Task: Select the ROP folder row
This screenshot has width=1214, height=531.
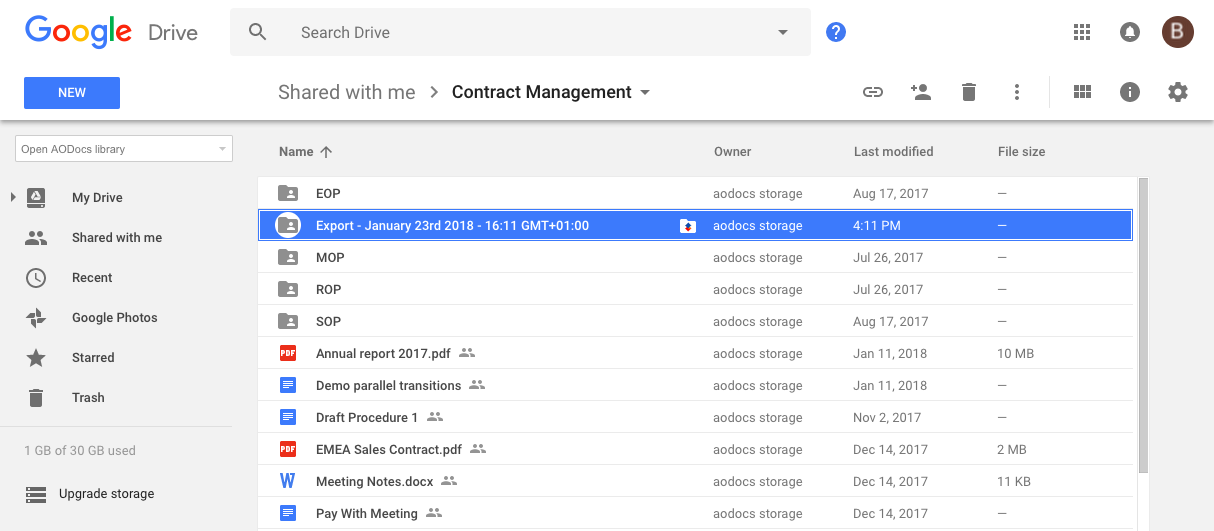Action: (695, 289)
